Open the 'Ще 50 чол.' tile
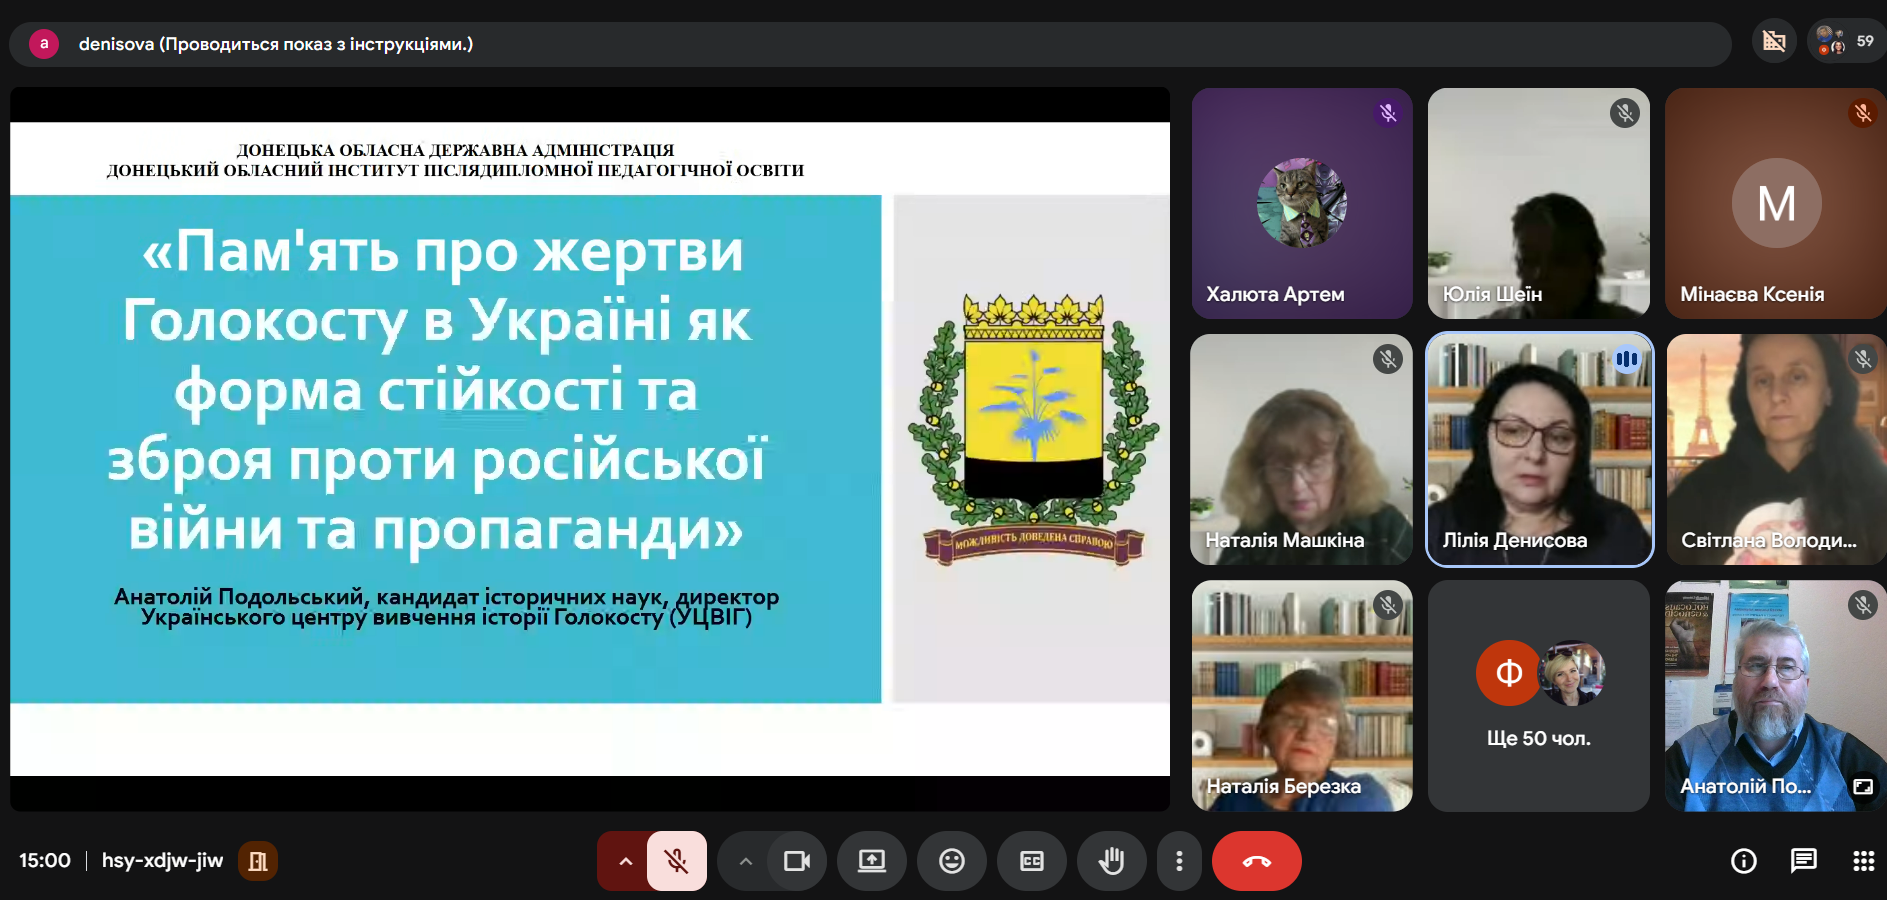The image size is (1887, 900). (1538, 696)
